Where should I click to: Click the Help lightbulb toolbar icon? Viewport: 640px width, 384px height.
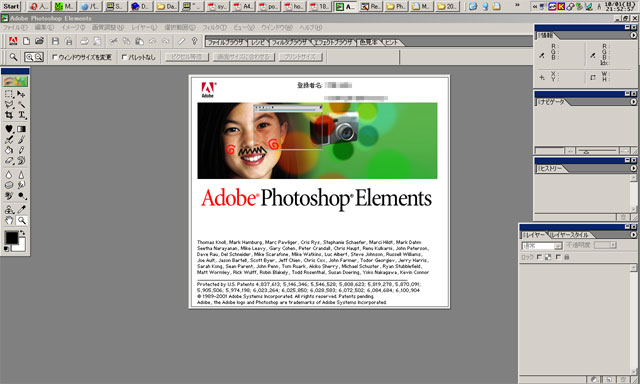(x=194, y=41)
